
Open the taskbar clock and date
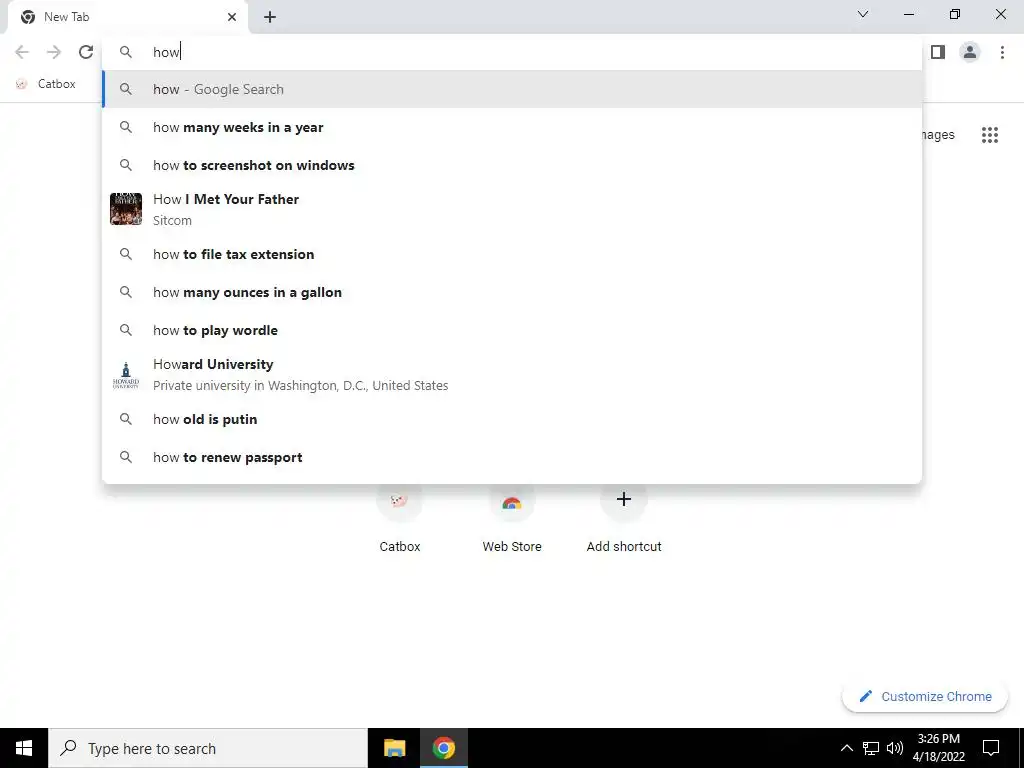(x=938, y=748)
